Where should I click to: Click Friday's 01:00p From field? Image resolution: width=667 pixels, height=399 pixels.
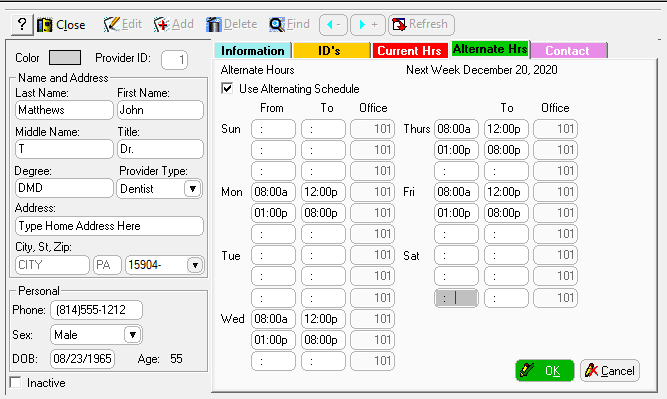[456, 213]
